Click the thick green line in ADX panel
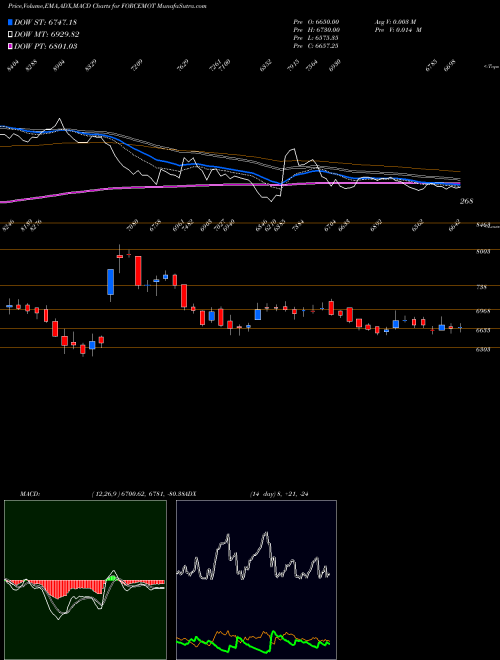The image size is (500, 660). [253, 643]
